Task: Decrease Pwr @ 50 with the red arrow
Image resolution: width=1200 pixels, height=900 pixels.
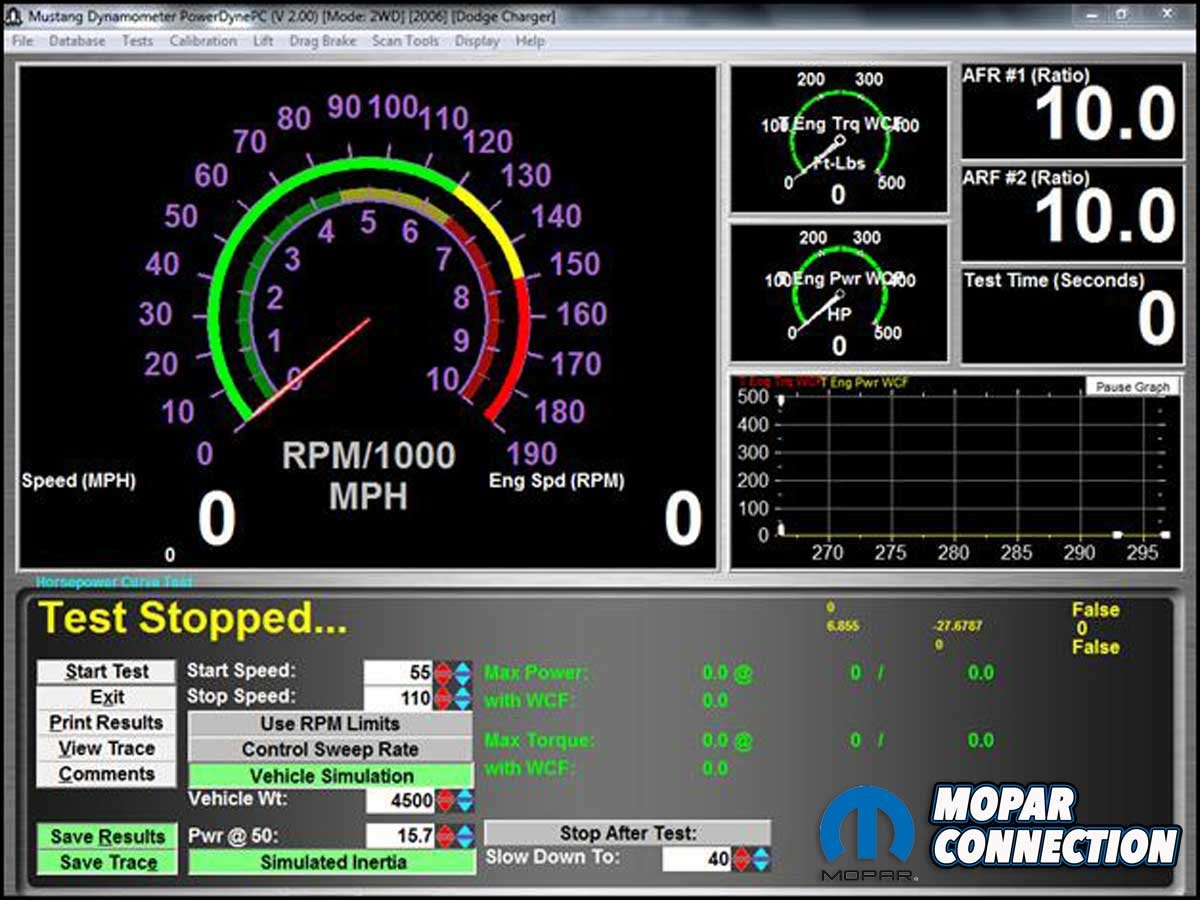Action: pos(444,836)
